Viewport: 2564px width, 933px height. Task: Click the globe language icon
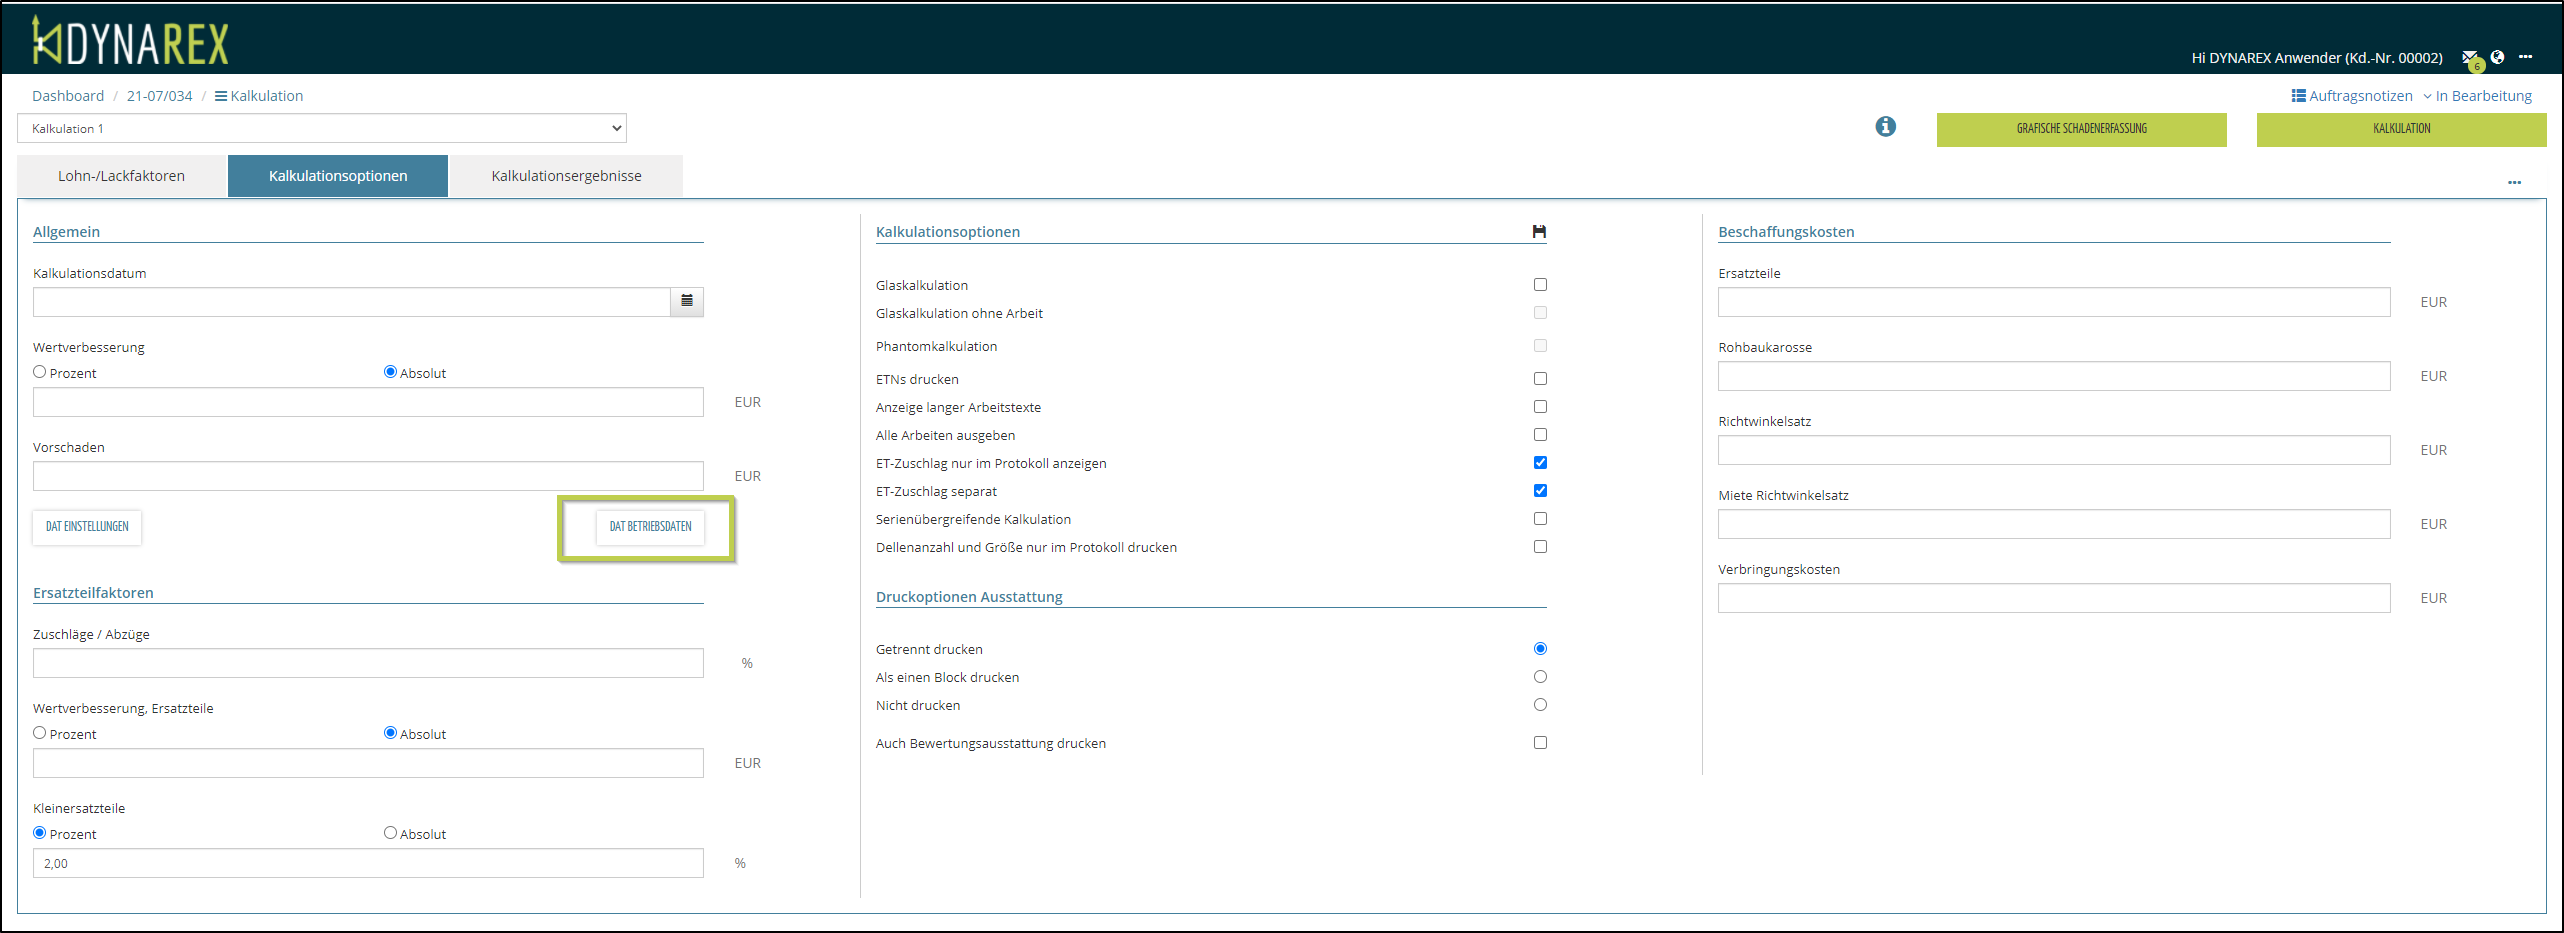click(x=2497, y=57)
